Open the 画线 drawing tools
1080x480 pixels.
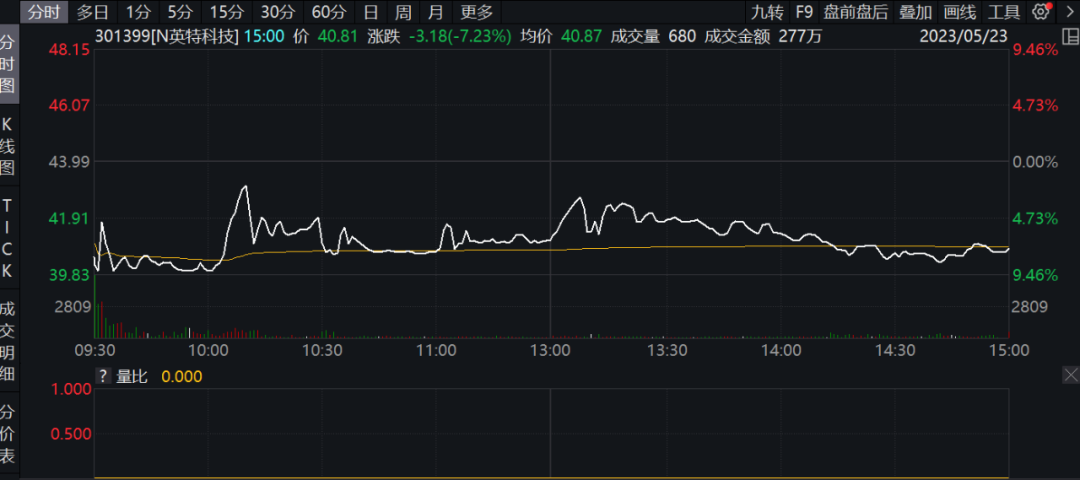tap(959, 12)
